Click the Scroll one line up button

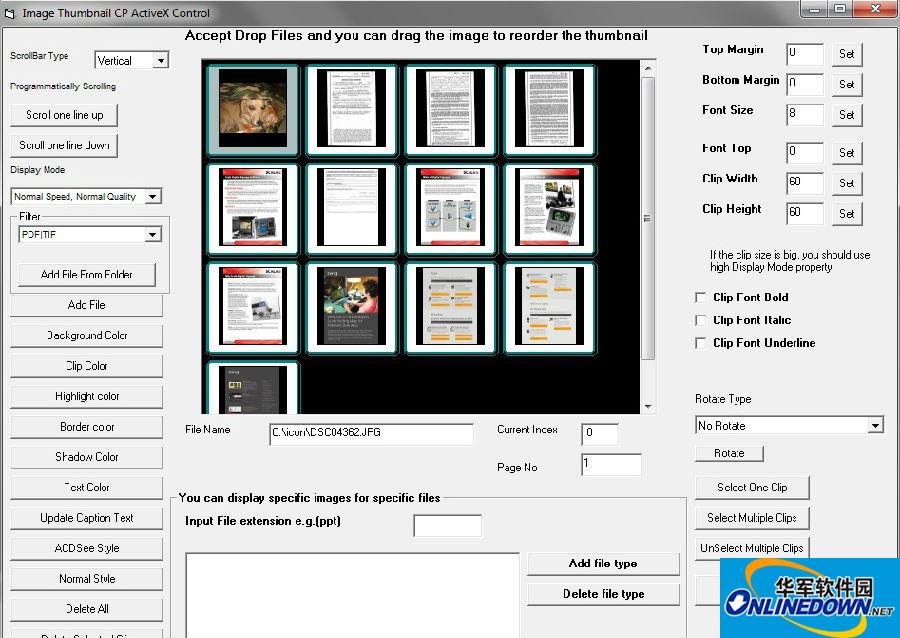63,115
